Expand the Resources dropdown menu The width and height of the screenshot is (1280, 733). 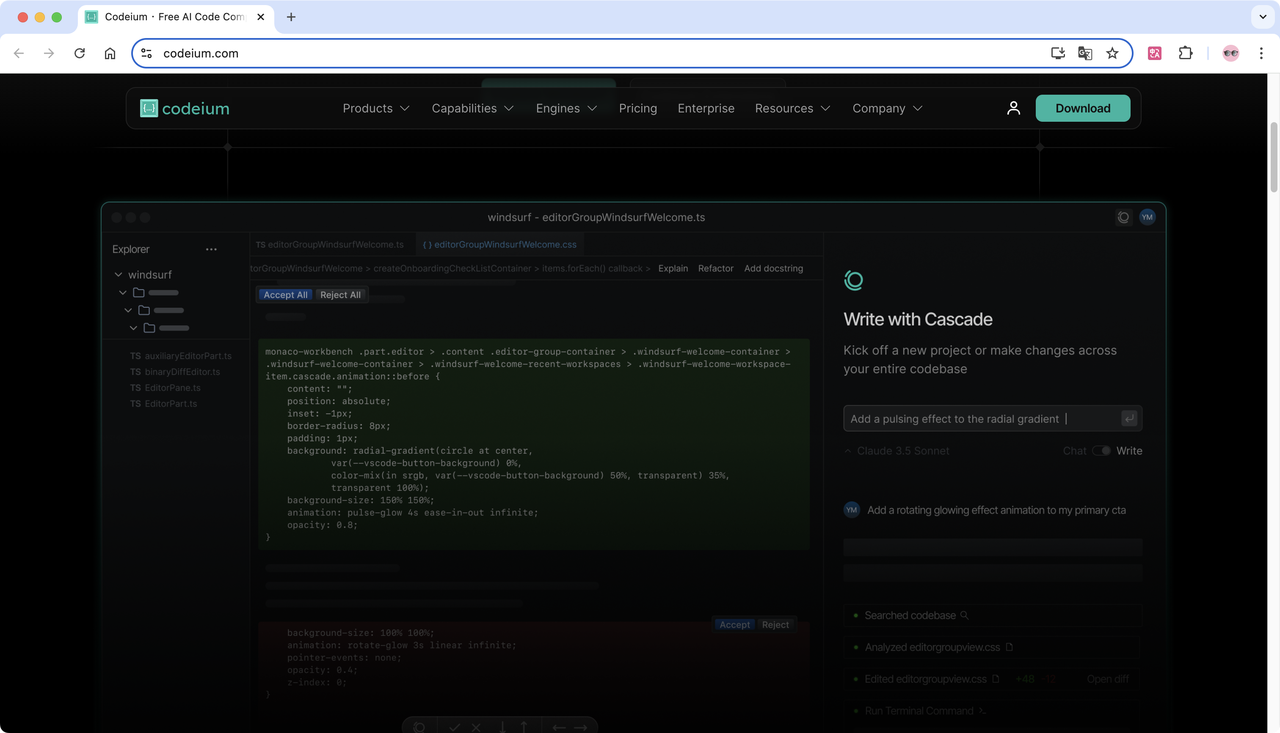[793, 108]
